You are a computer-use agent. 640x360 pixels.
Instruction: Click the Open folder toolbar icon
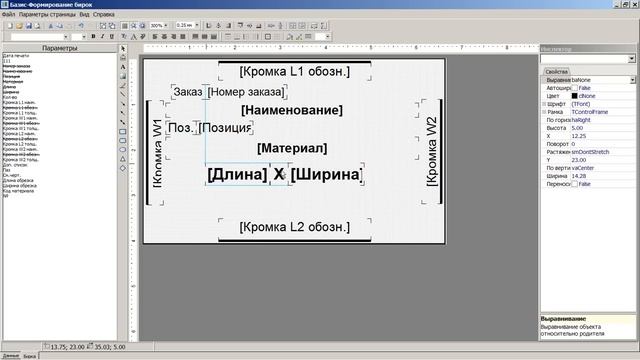coord(19,26)
